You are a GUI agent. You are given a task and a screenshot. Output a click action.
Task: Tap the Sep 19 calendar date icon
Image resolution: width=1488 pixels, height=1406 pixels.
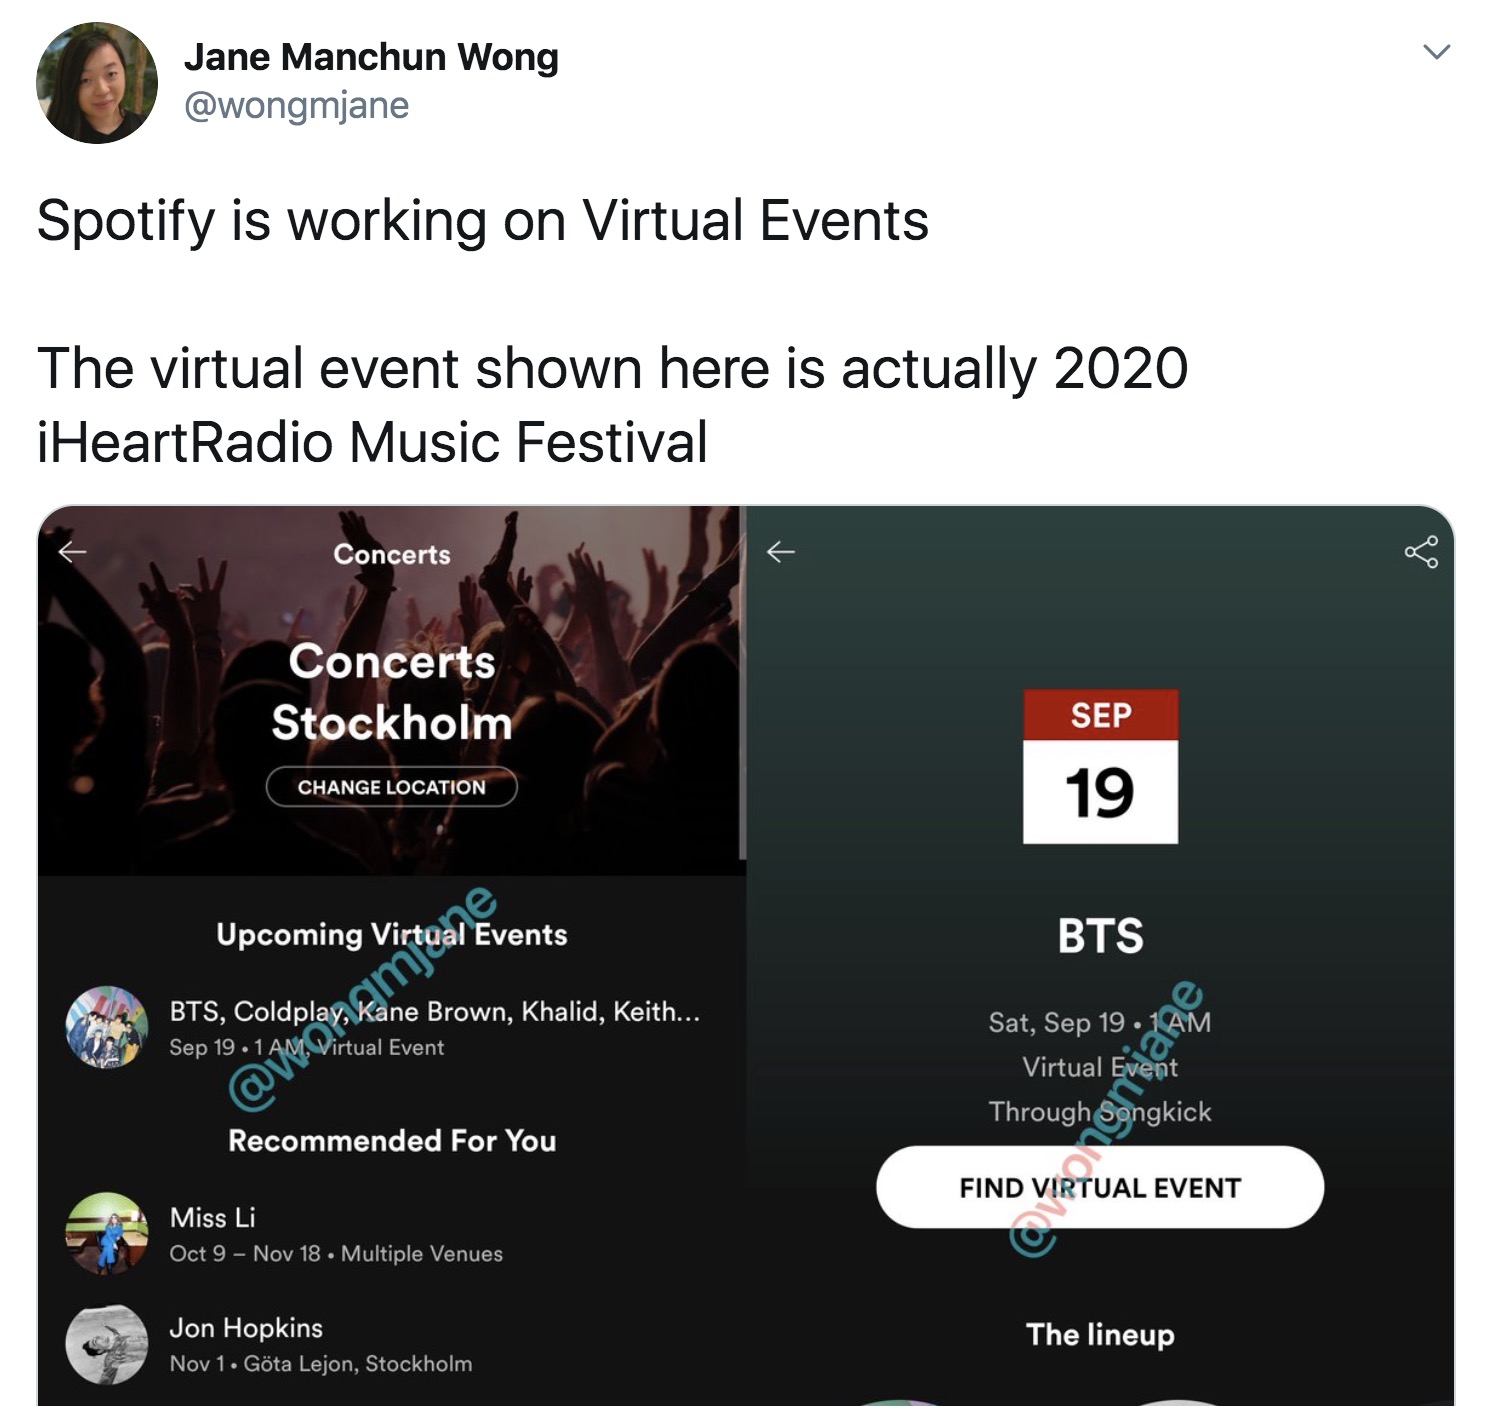click(x=1100, y=766)
